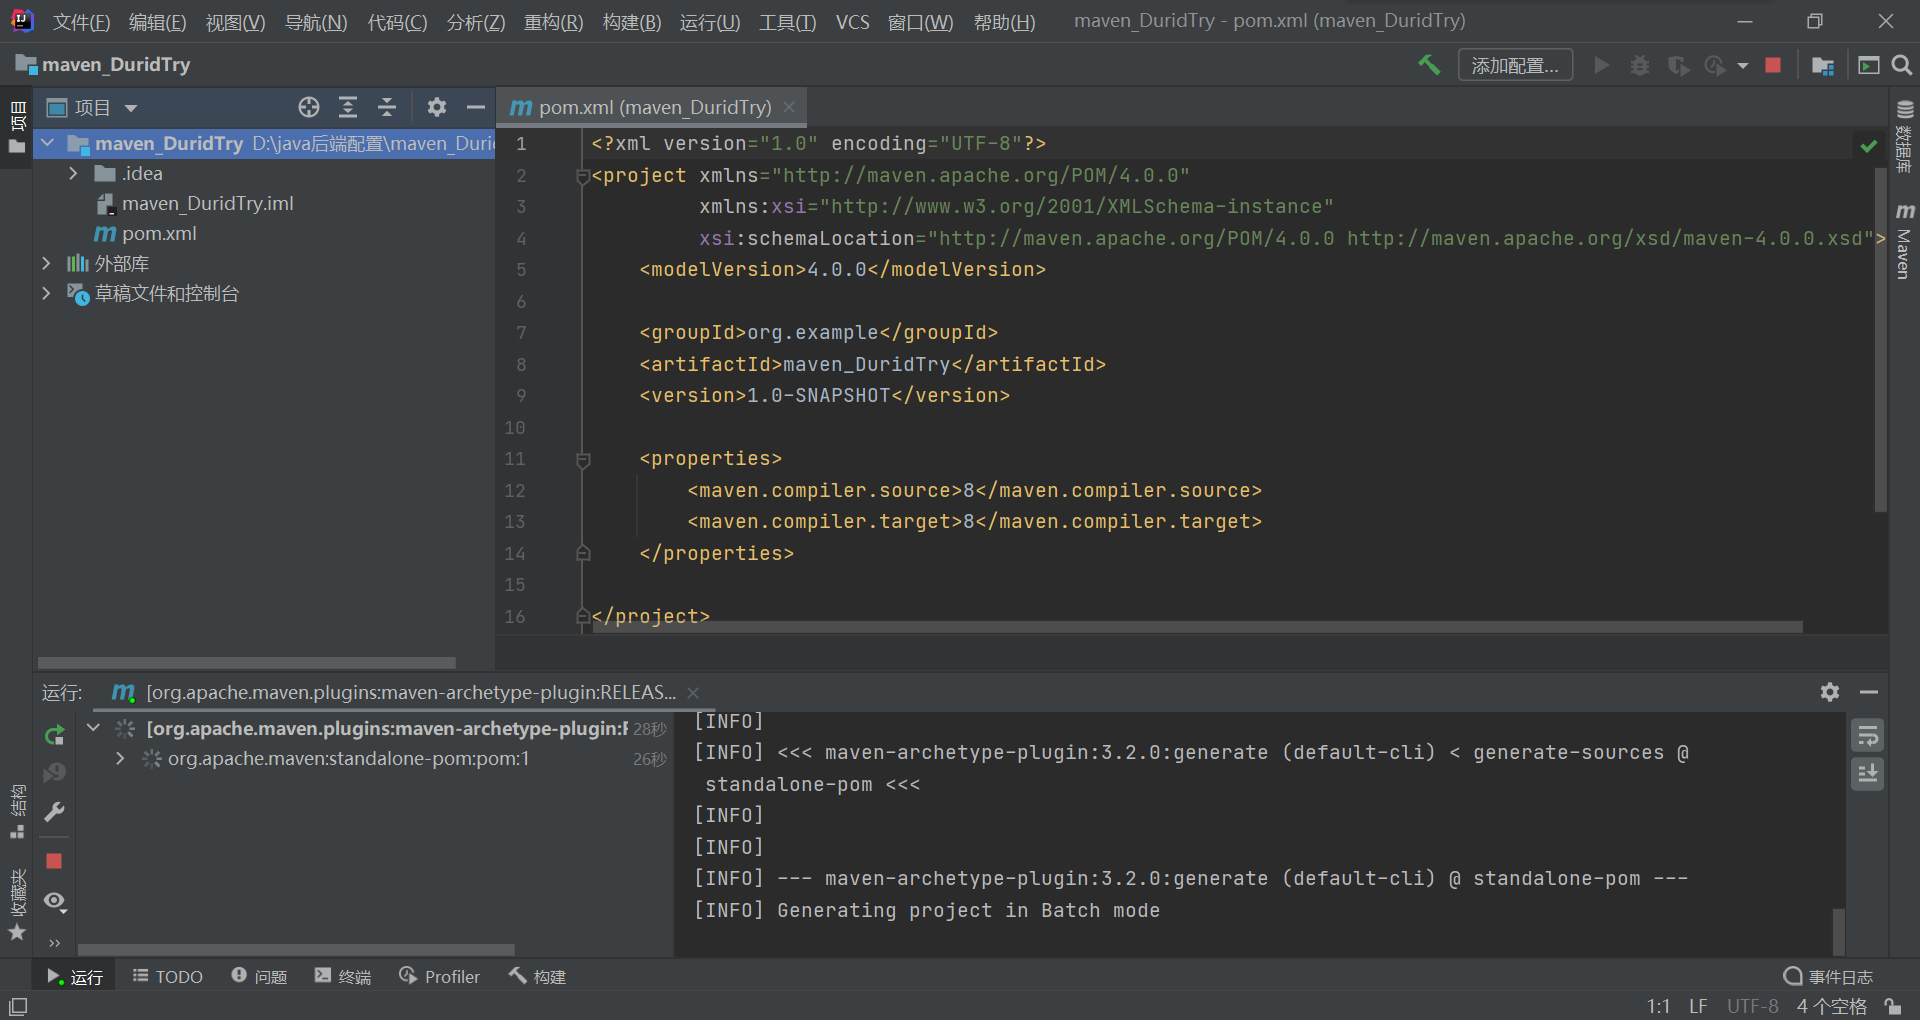This screenshot has height=1020, width=1920.
Task: Open Maven run settings with the wrench icon
Action: point(54,812)
